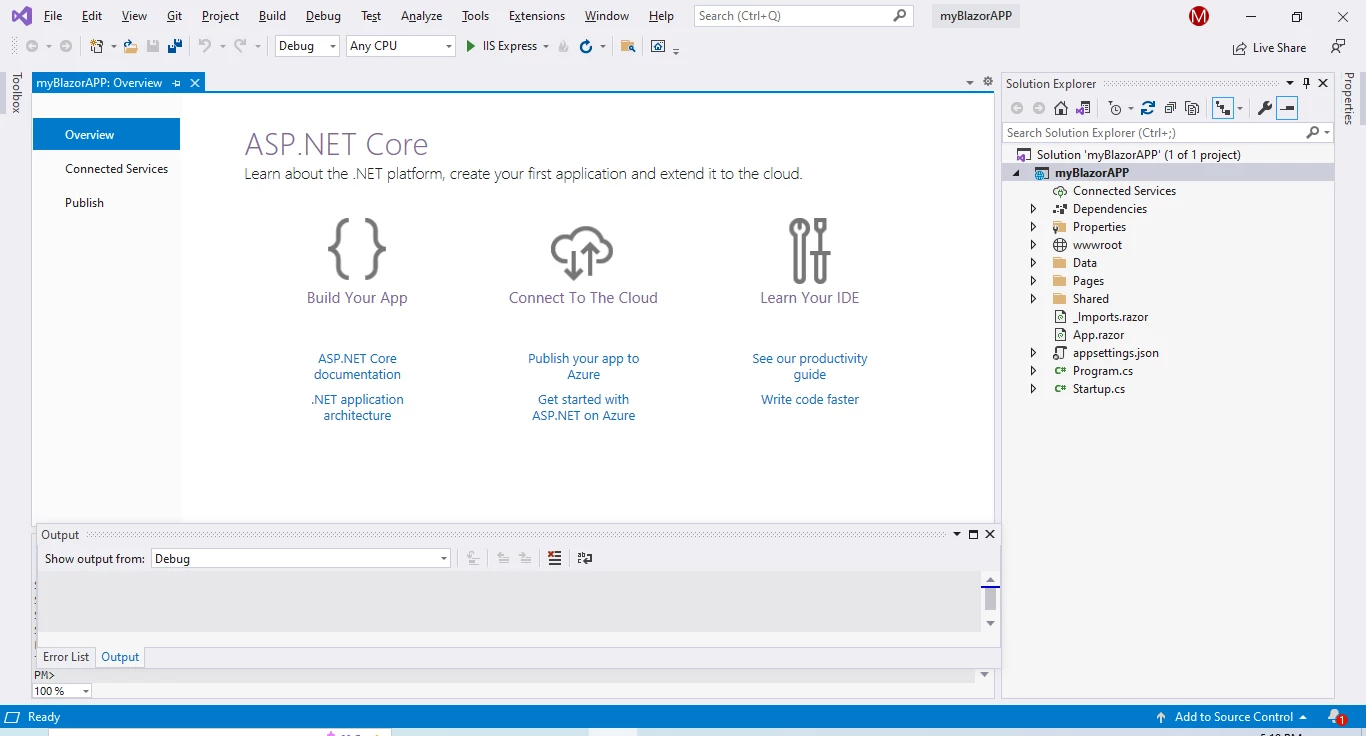Image resolution: width=1366 pixels, height=736 pixels.
Task: Open the ASP.NET Core documentation link
Action: [x=357, y=366]
